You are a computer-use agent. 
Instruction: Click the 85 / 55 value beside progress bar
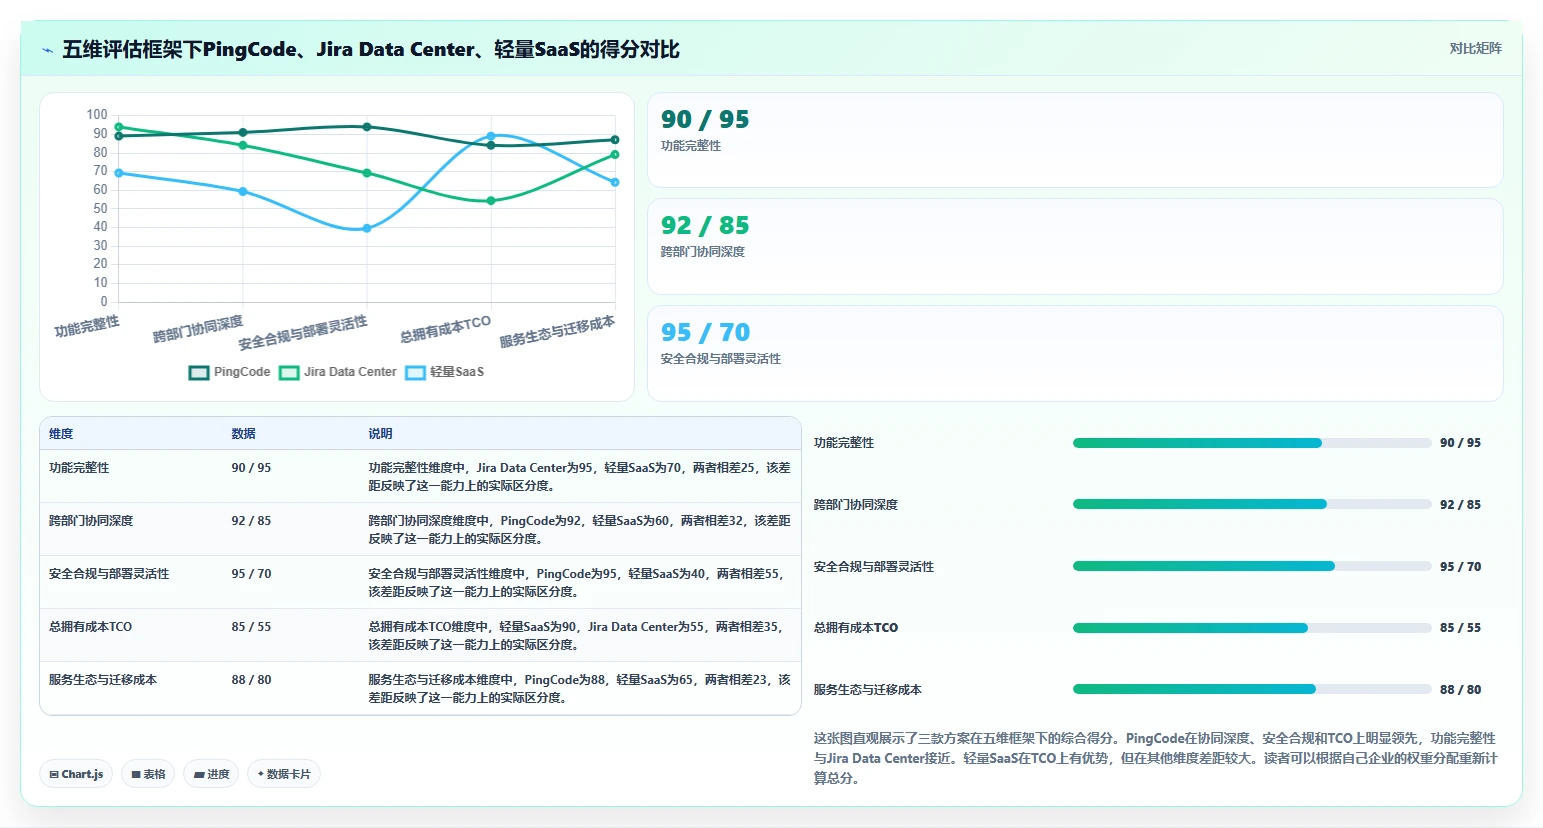(x=1460, y=628)
